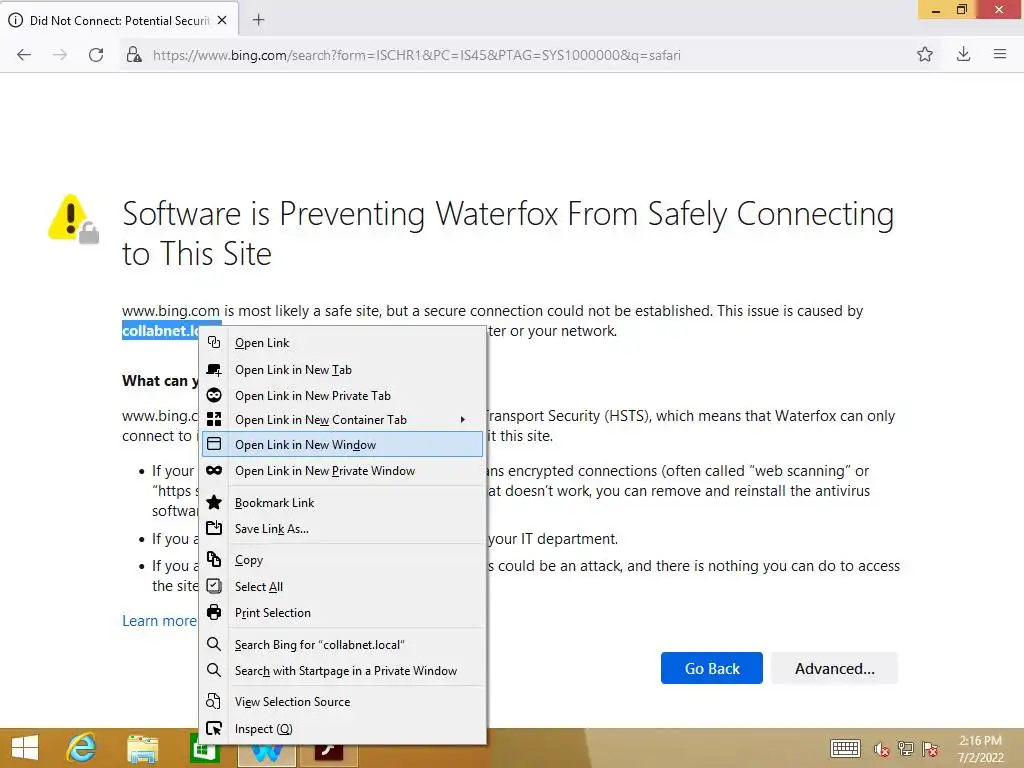1024x768 pixels.
Task: Click the error heading text
Action: pos(508,233)
